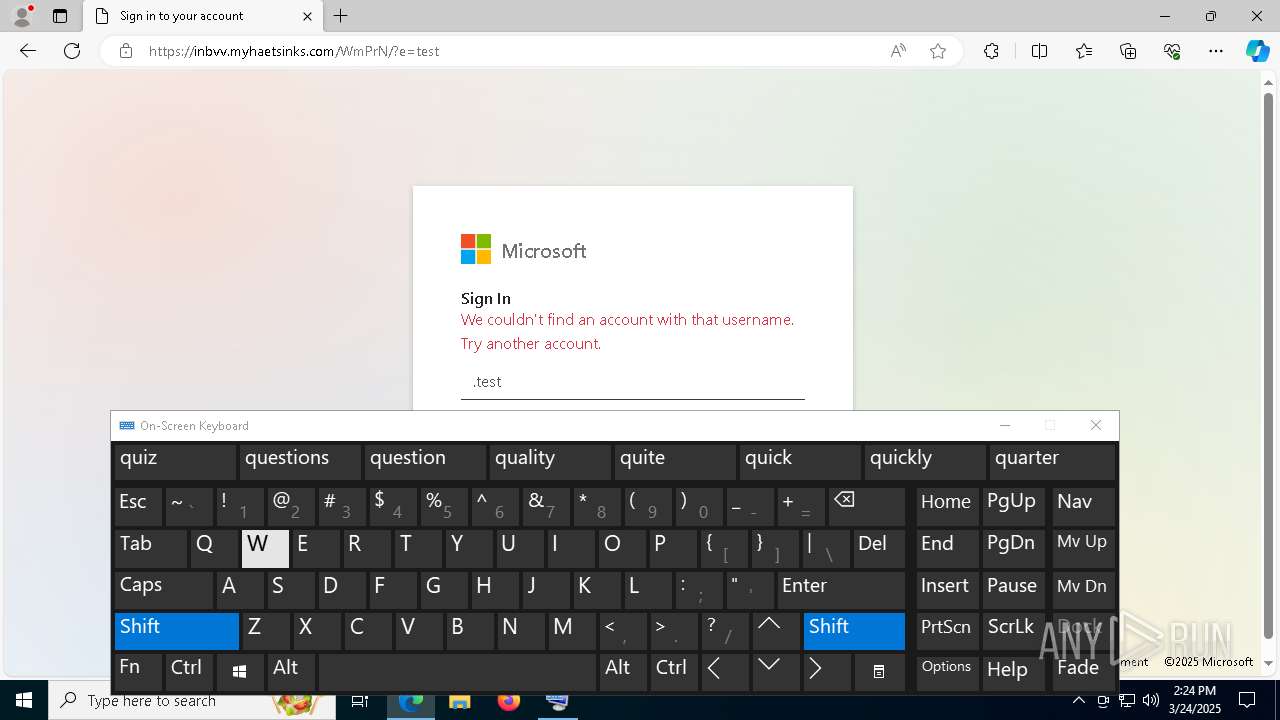Open tab actions menu
The image size is (1280, 720).
point(60,16)
